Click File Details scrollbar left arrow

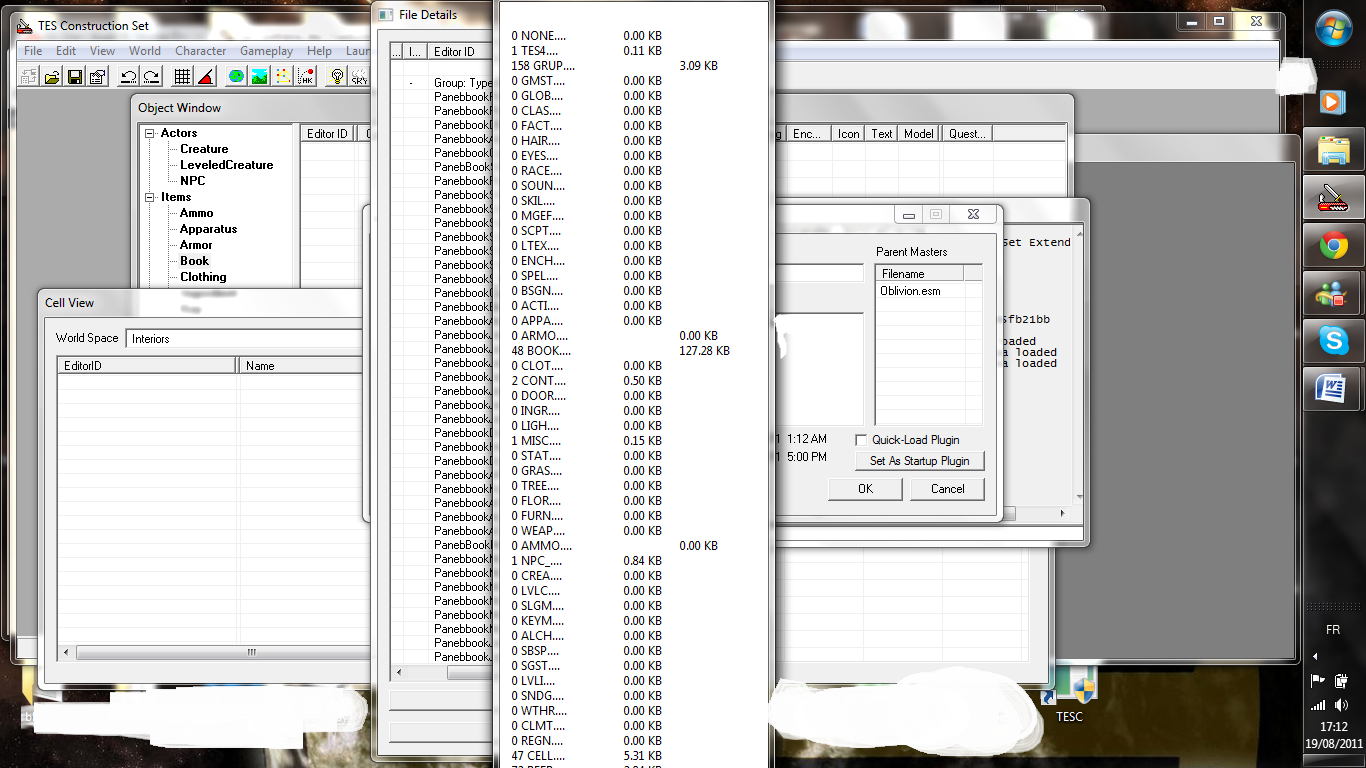click(x=400, y=673)
